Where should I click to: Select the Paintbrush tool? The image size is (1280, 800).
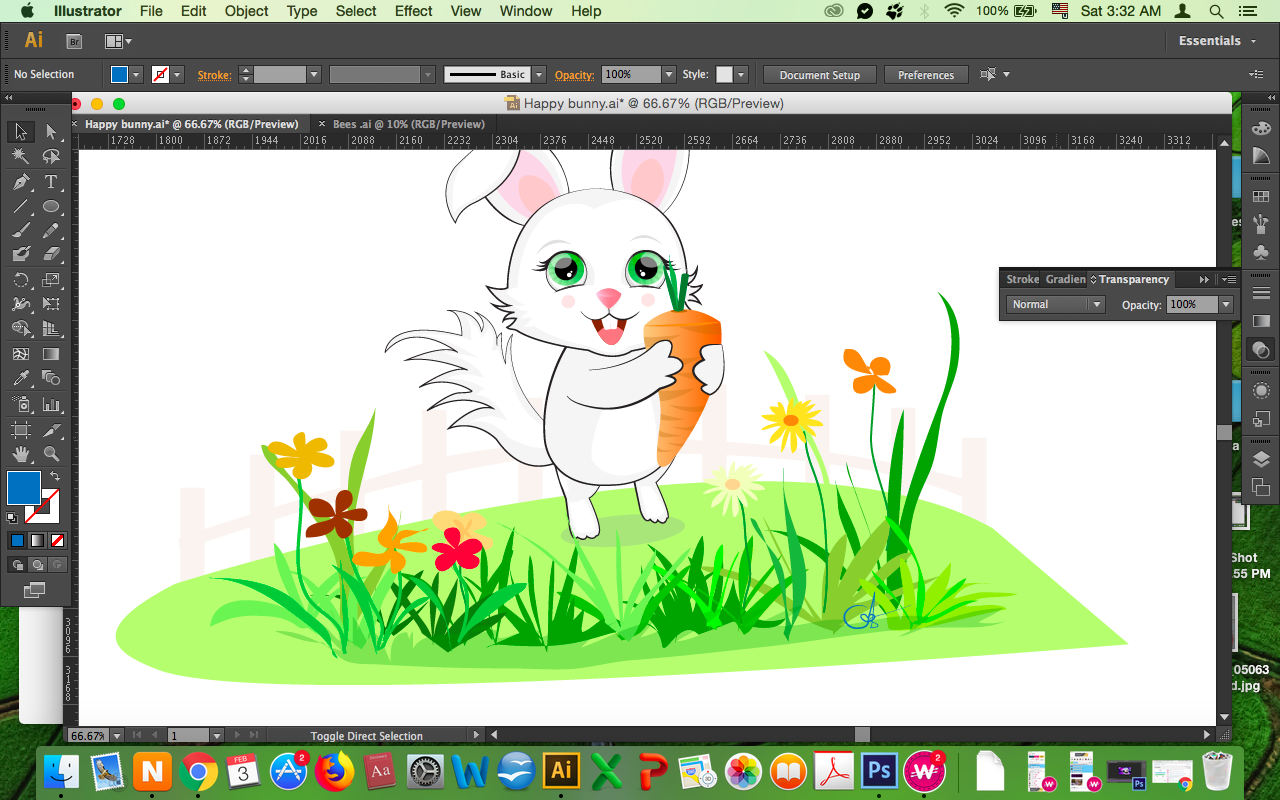[x=21, y=231]
